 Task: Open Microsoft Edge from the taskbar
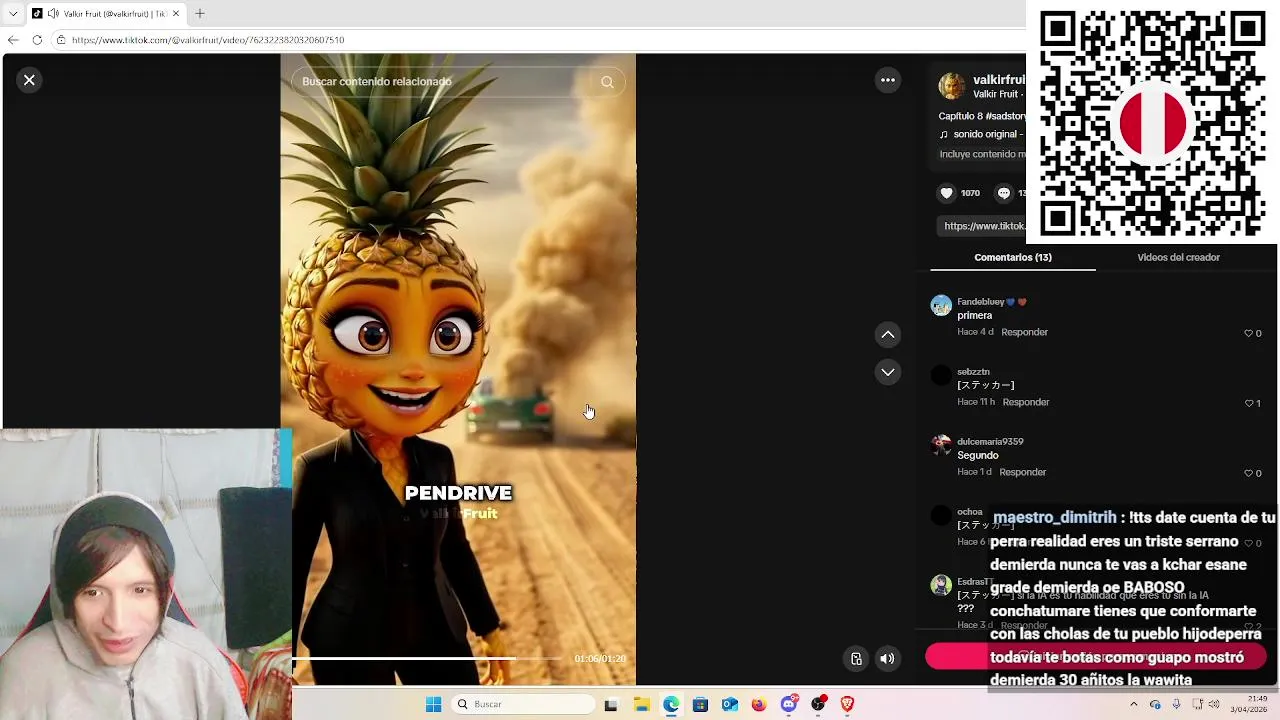click(x=671, y=704)
